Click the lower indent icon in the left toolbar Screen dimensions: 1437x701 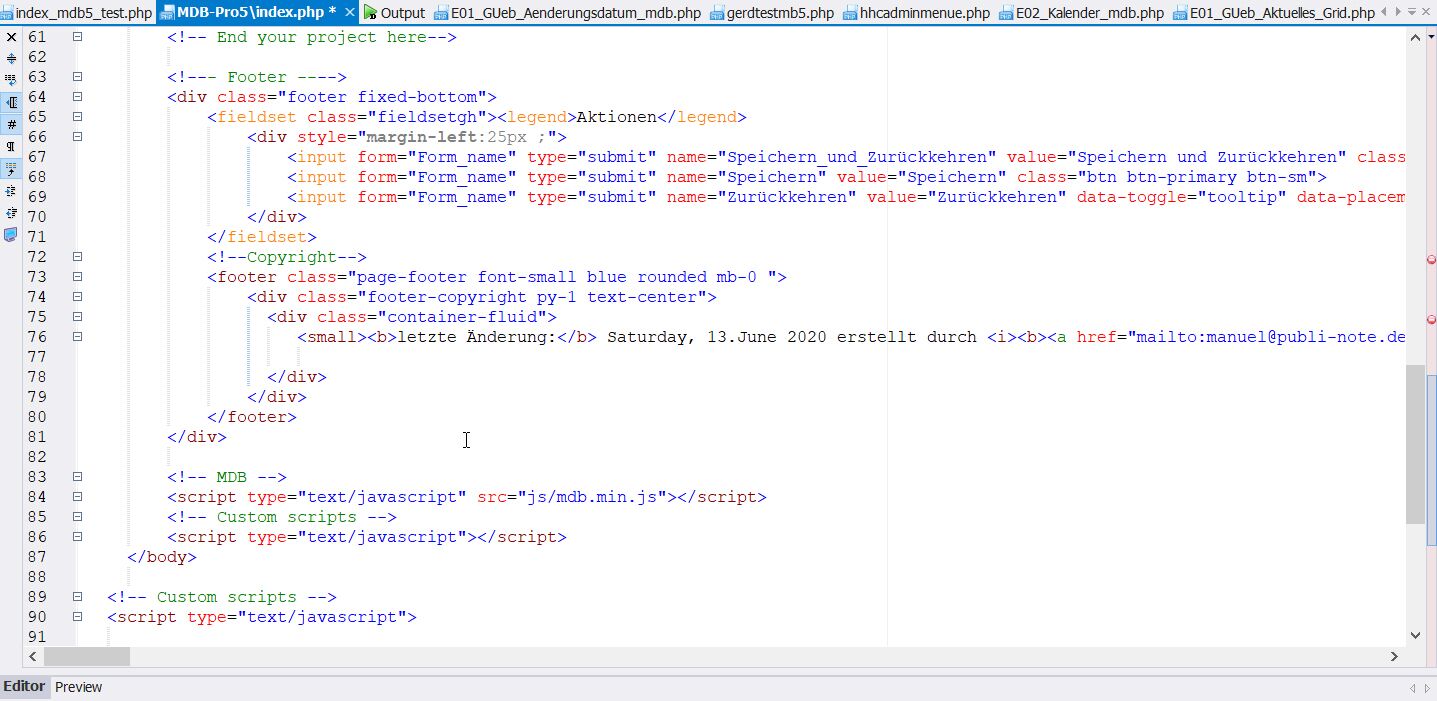[11, 212]
